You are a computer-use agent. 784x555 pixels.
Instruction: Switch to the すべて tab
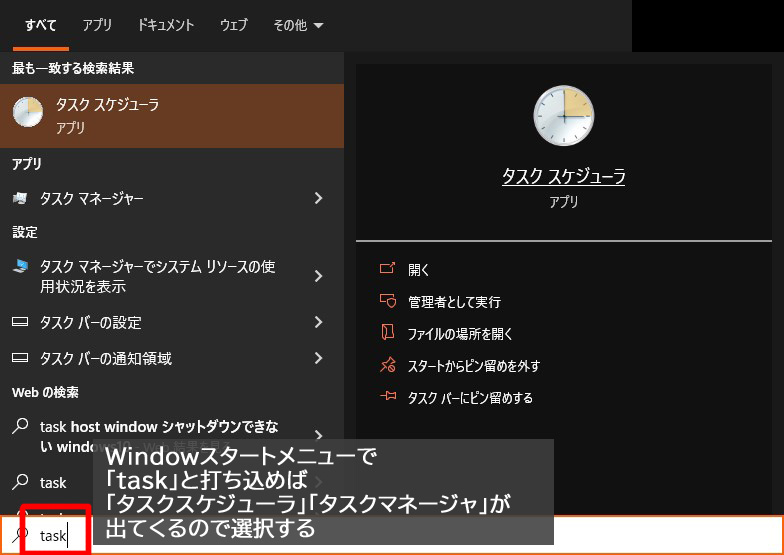click(x=40, y=25)
